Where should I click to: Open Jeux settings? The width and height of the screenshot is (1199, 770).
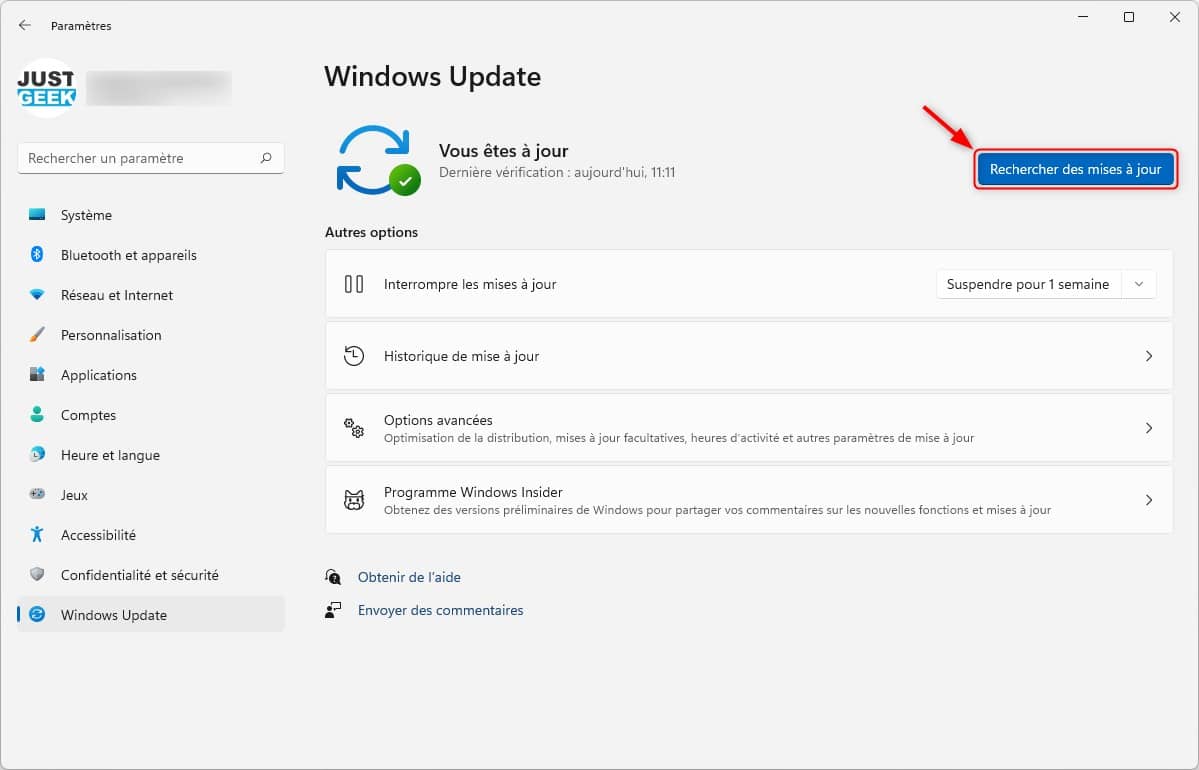click(151, 494)
